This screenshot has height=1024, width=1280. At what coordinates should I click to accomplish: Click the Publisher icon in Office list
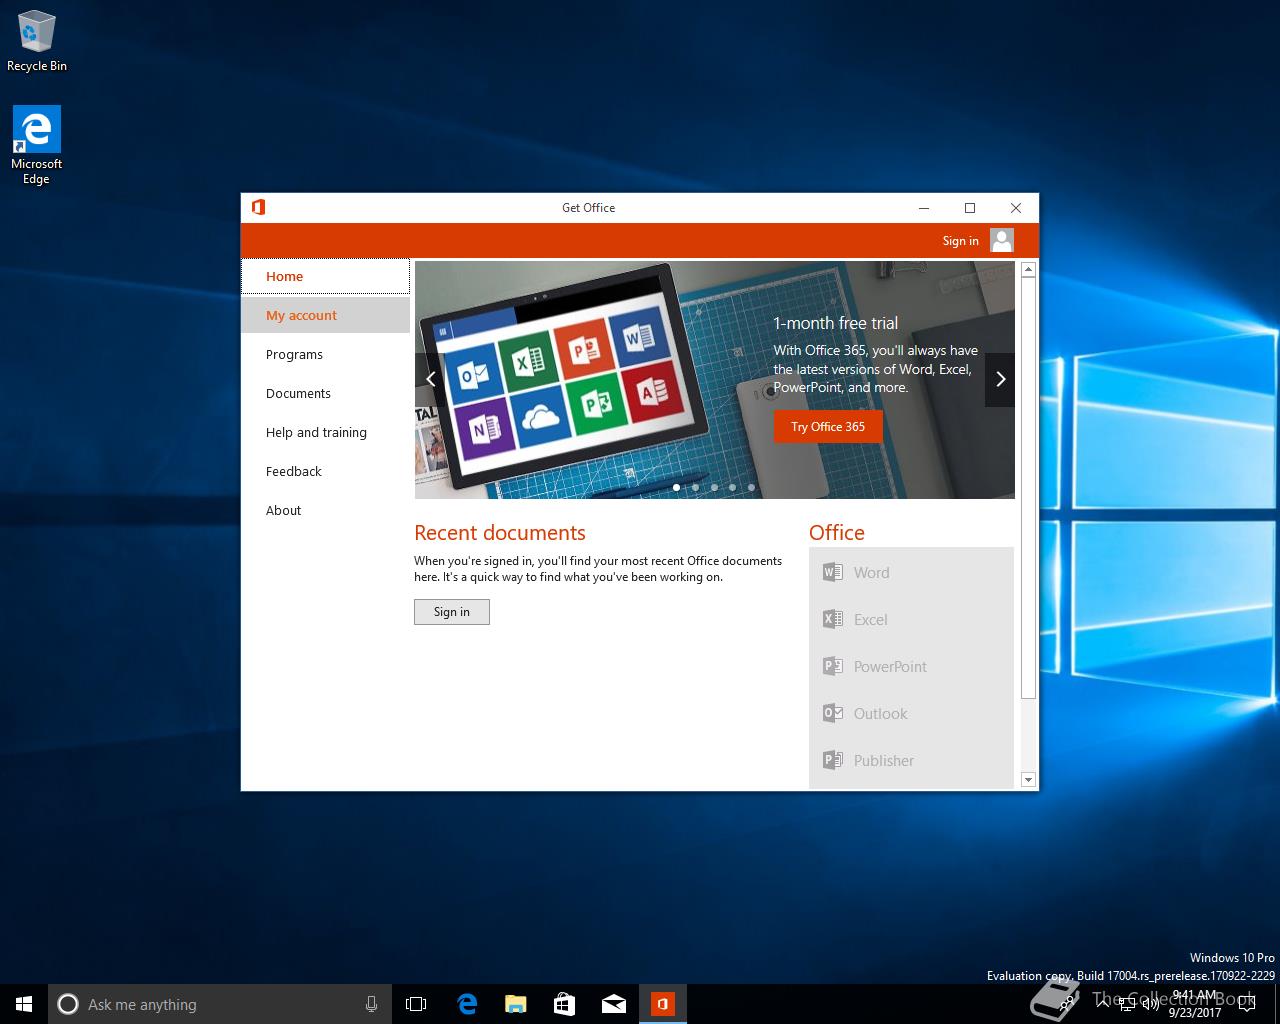coord(832,760)
